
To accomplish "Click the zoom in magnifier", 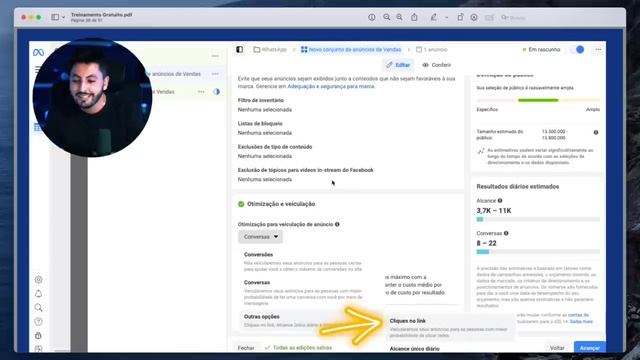I will coord(399,17).
